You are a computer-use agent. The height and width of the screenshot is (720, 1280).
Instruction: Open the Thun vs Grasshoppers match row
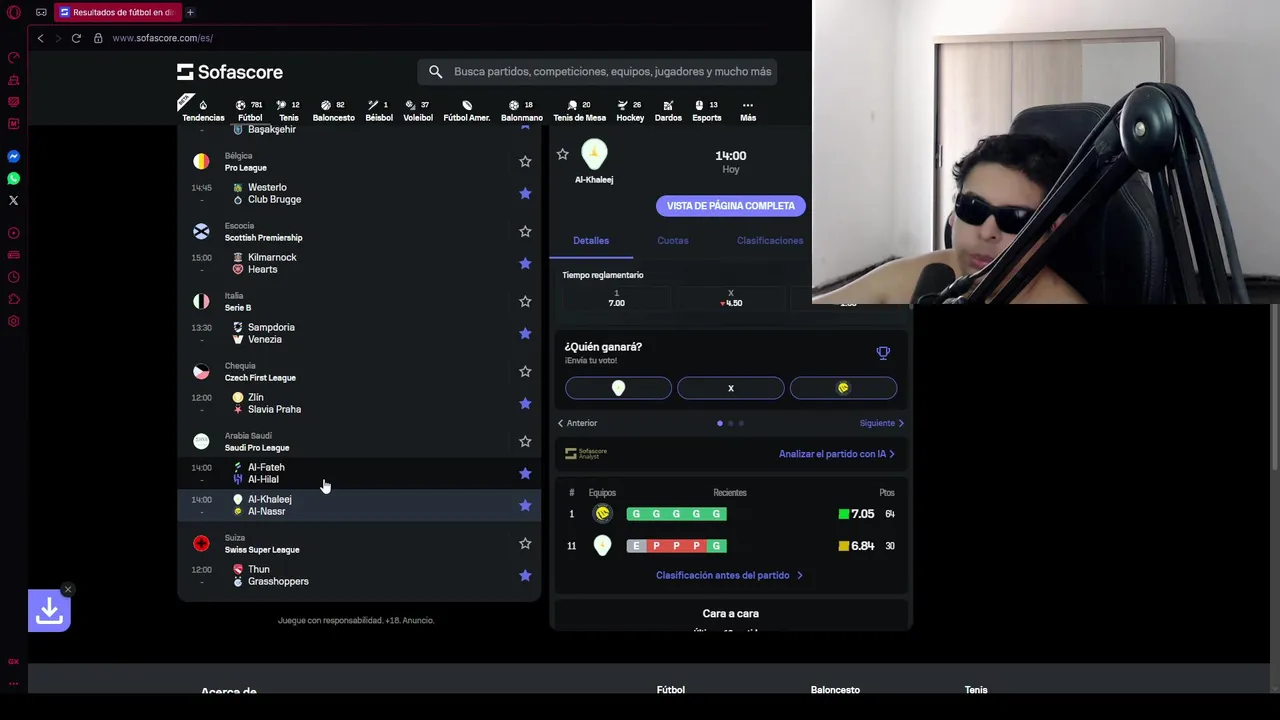point(360,575)
